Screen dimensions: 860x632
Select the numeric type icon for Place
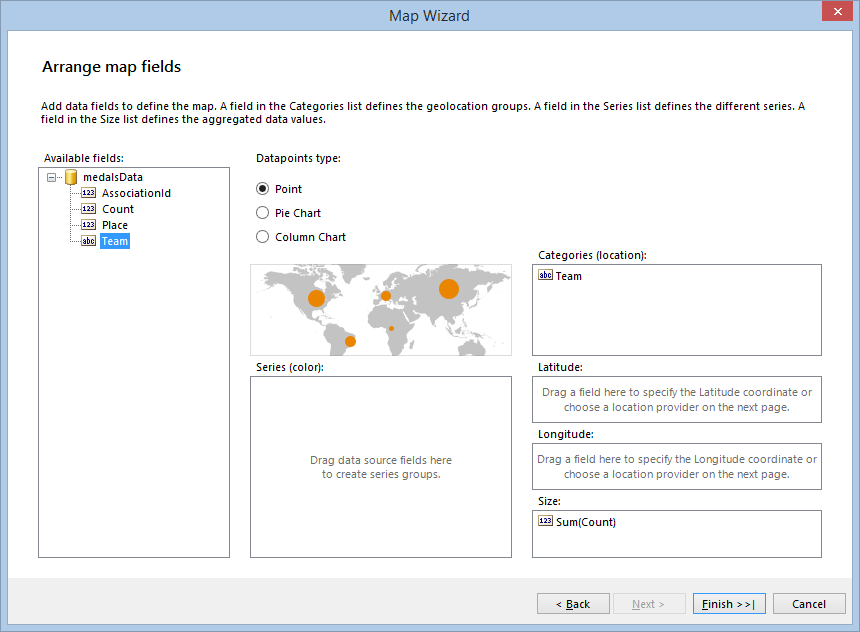89,225
